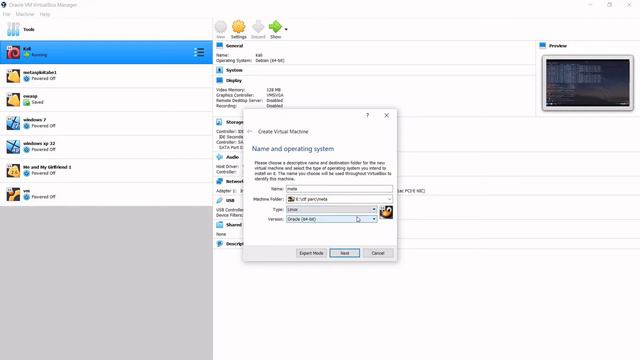Click the Kali debian swirl icon
Image resolution: width=640 pixels, height=360 pixels.
pyautogui.click(x=13, y=52)
